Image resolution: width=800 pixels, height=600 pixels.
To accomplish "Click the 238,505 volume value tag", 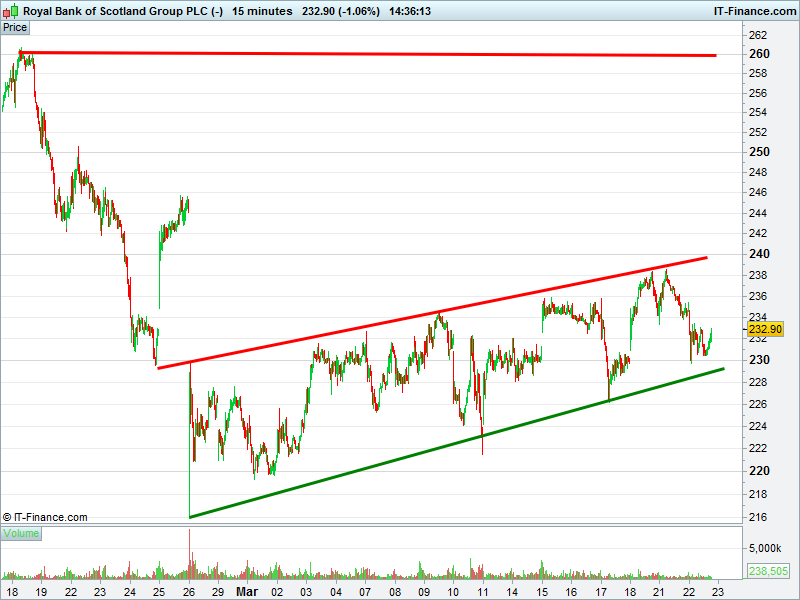I will click(x=768, y=571).
